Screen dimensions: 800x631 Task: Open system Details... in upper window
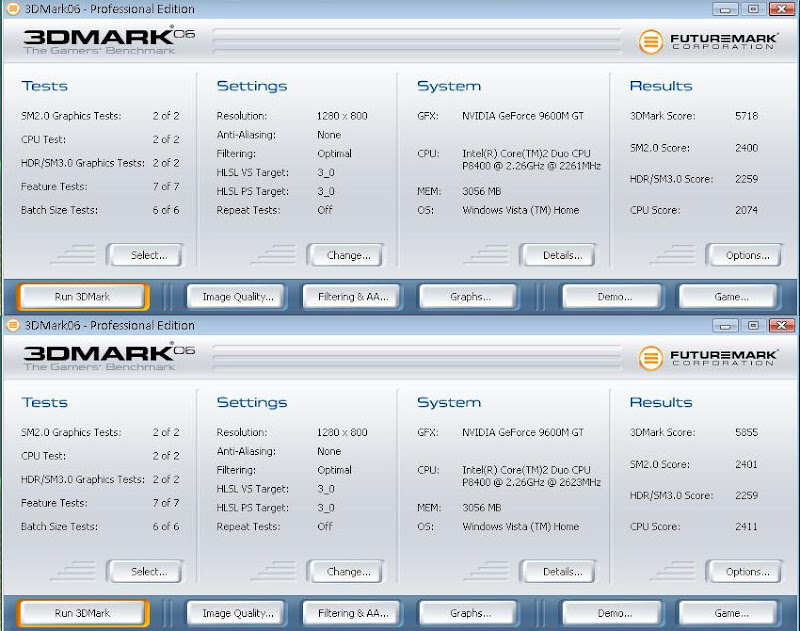coord(558,255)
